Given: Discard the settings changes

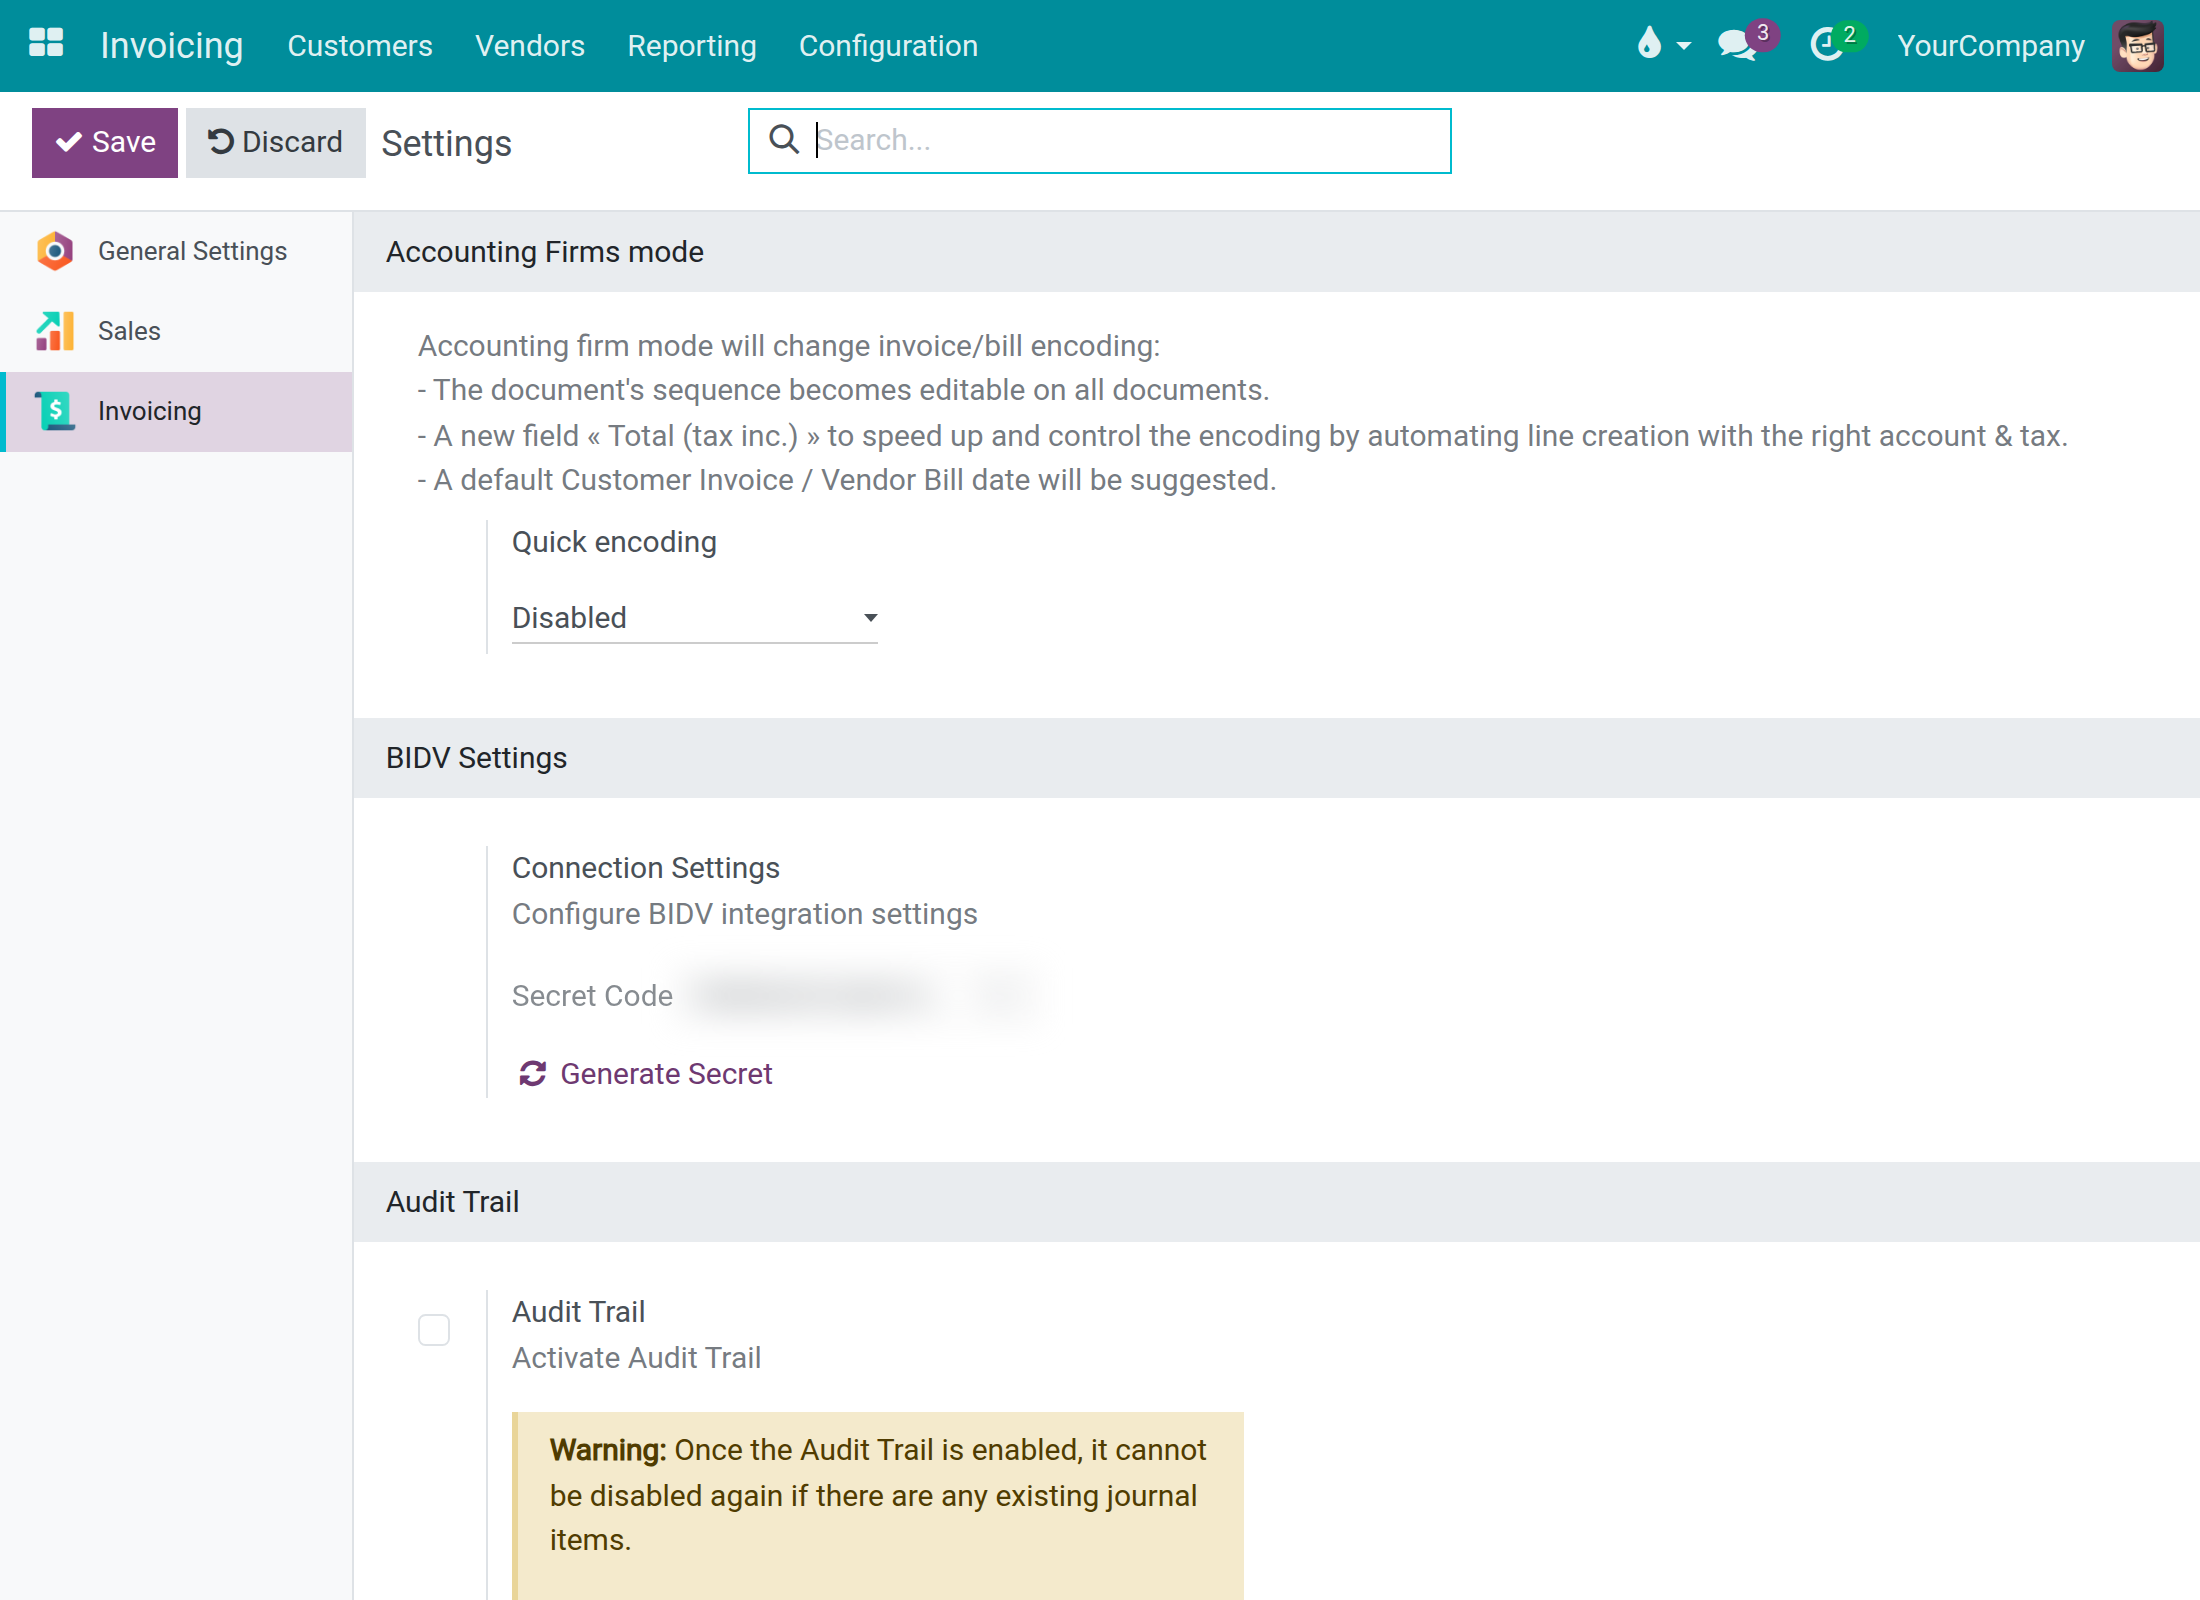Looking at the screenshot, I should point(276,143).
